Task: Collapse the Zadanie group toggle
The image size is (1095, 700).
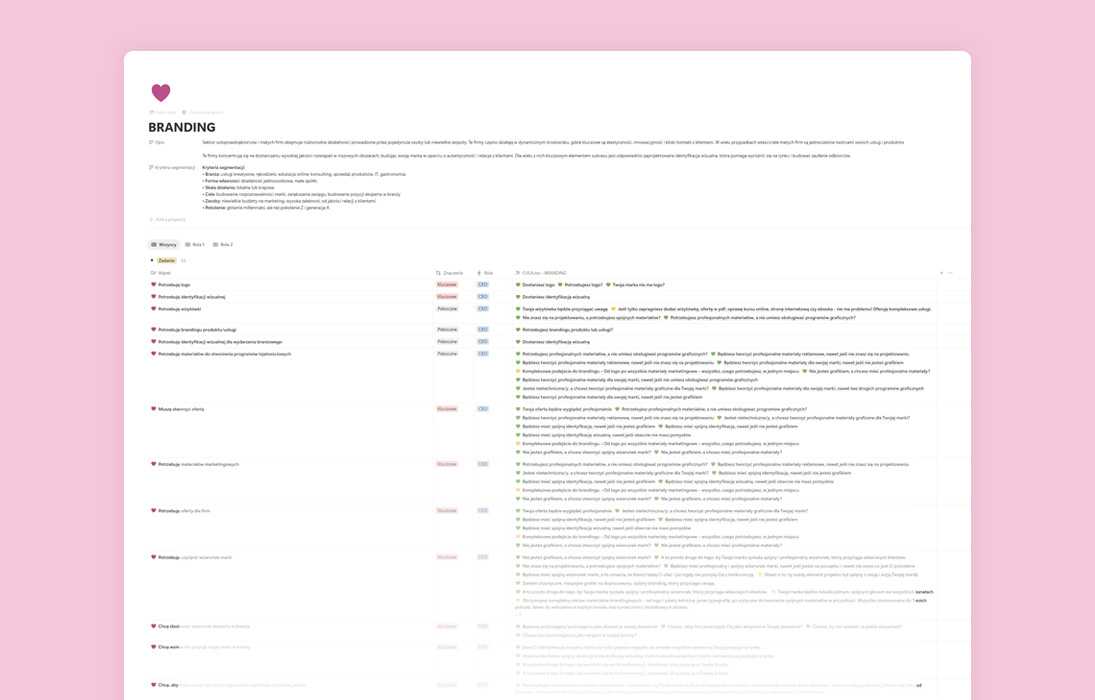Action: (x=152, y=261)
